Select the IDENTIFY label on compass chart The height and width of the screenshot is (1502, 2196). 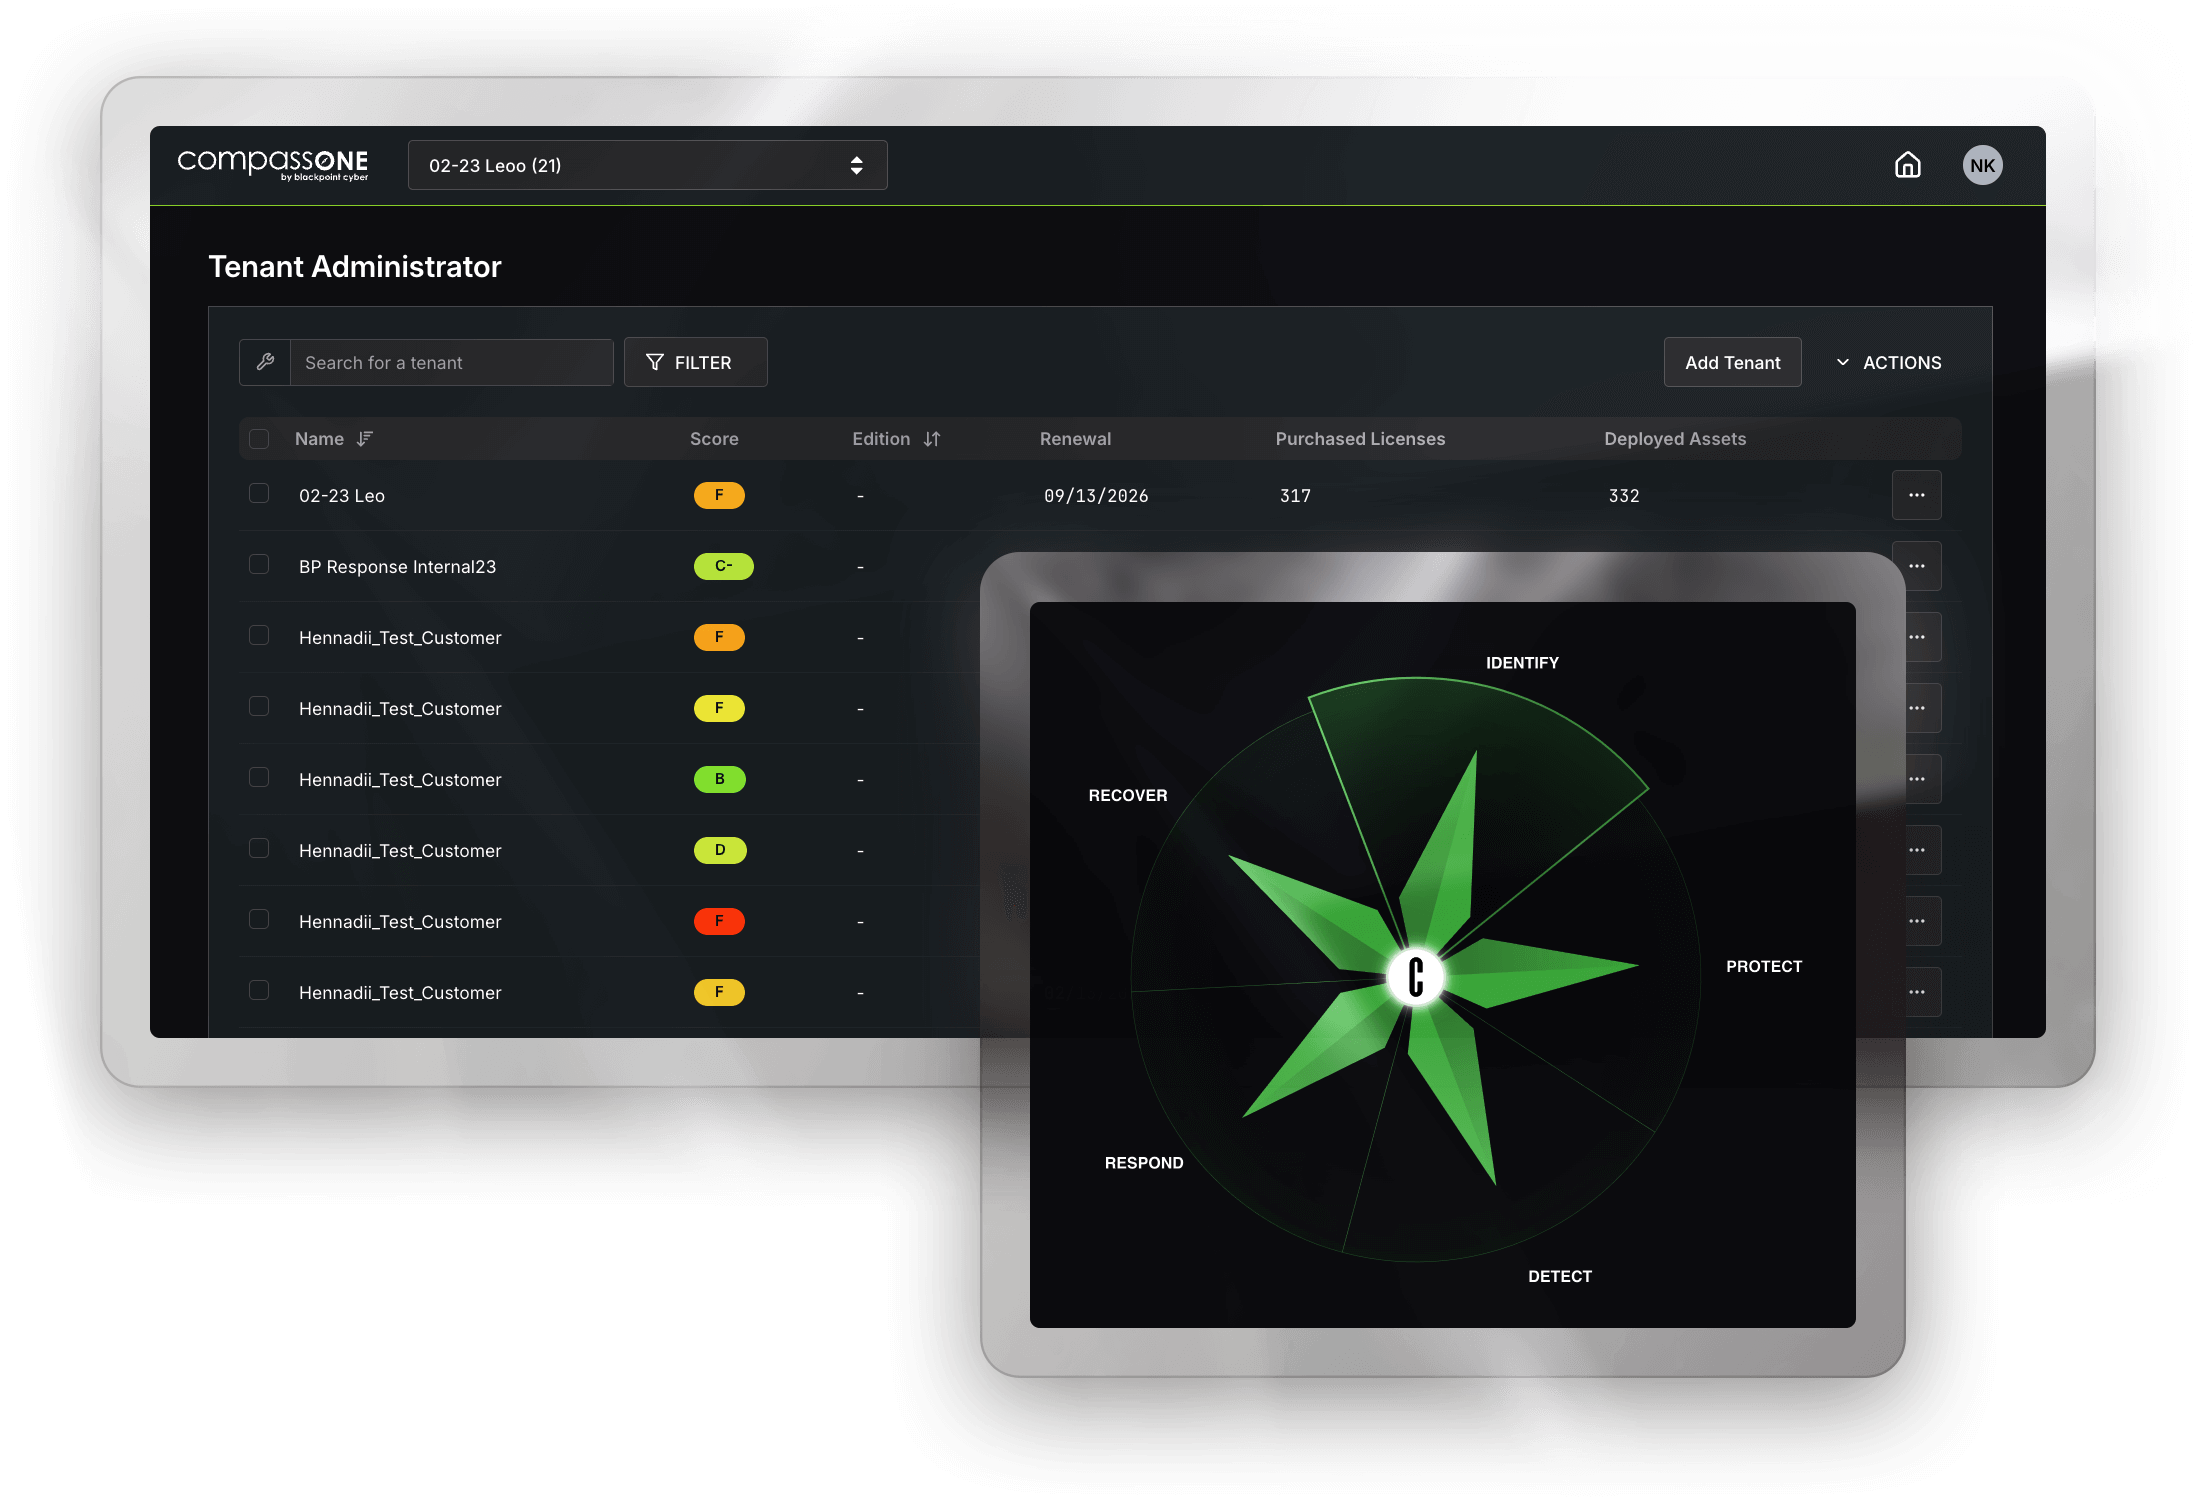point(1522,663)
